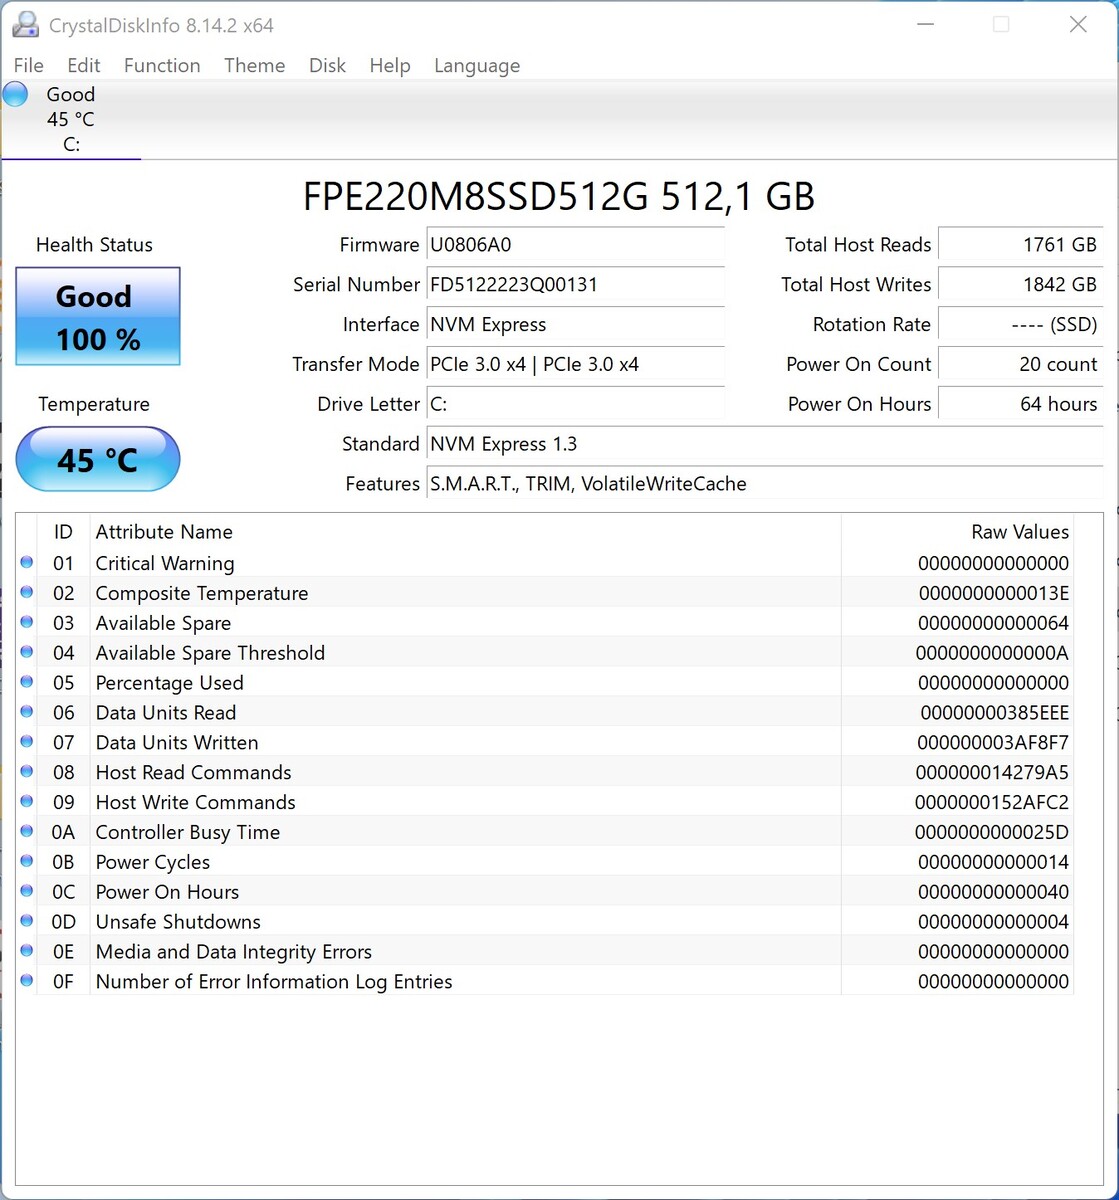Click the Transfer Mode field
The height and width of the screenshot is (1200, 1119).
(575, 365)
